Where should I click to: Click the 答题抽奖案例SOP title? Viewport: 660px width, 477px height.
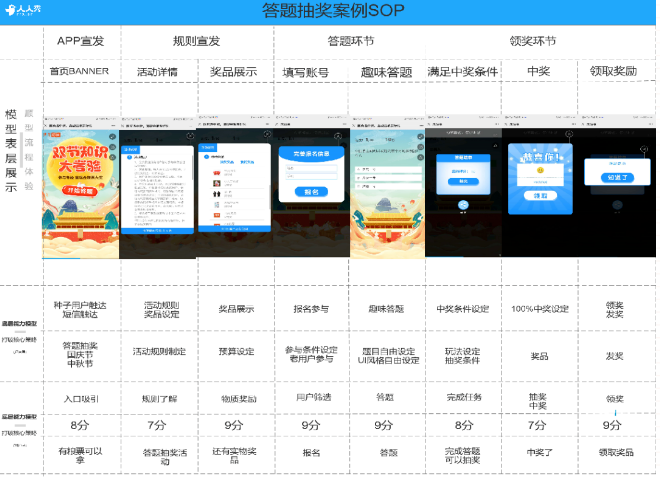pyautogui.click(x=333, y=11)
